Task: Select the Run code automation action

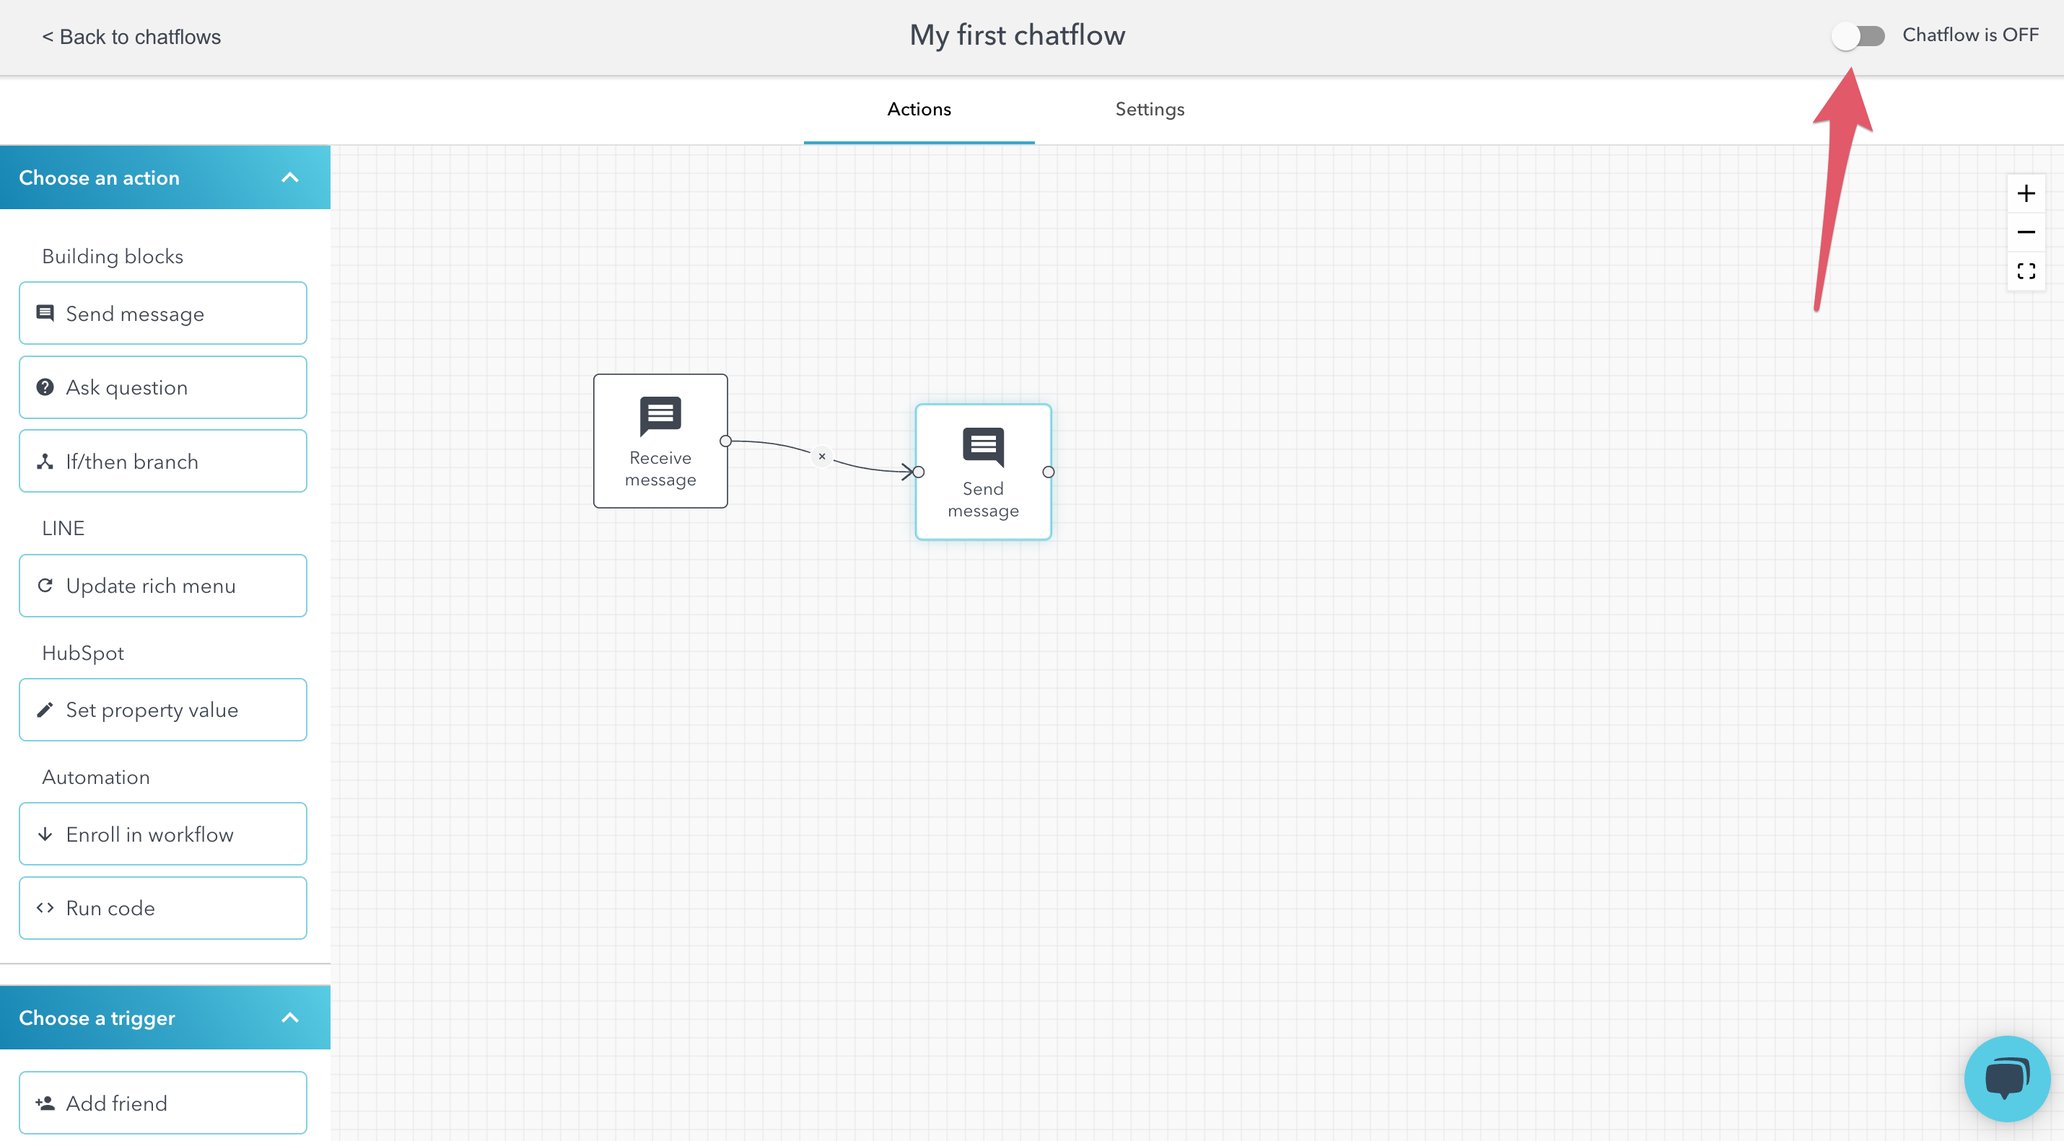Action: [162, 907]
